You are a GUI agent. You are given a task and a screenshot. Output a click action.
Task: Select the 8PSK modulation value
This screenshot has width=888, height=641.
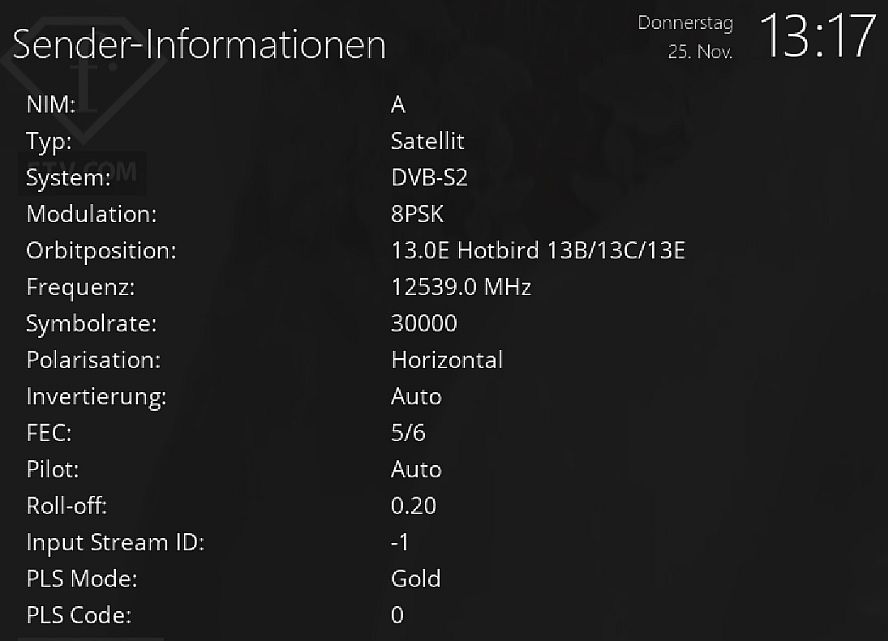pos(417,214)
